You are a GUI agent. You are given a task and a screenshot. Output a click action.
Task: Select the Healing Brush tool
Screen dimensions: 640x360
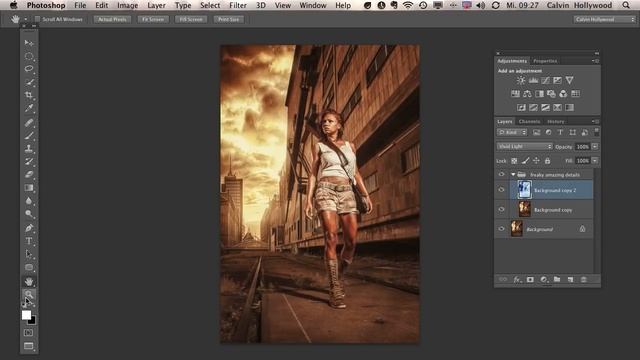pyautogui.click(x=29, y=122)
